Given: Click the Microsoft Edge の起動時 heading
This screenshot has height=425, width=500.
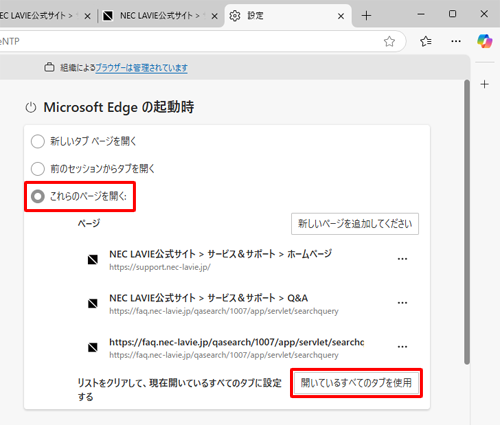Looking at the screenshot, I should click(x=119, y=107).
